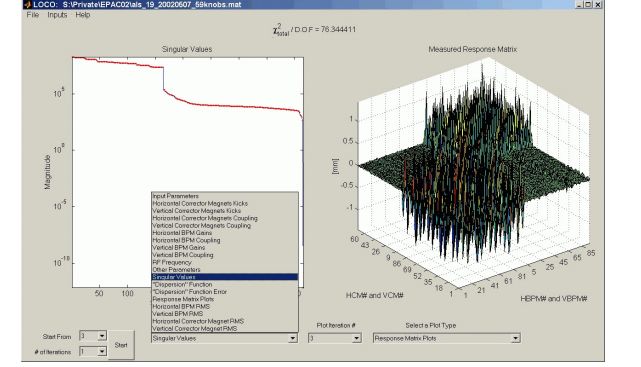Viewport: 641px width, 367px height.
Task: Click the Start button
Action: tap(121, 345)
